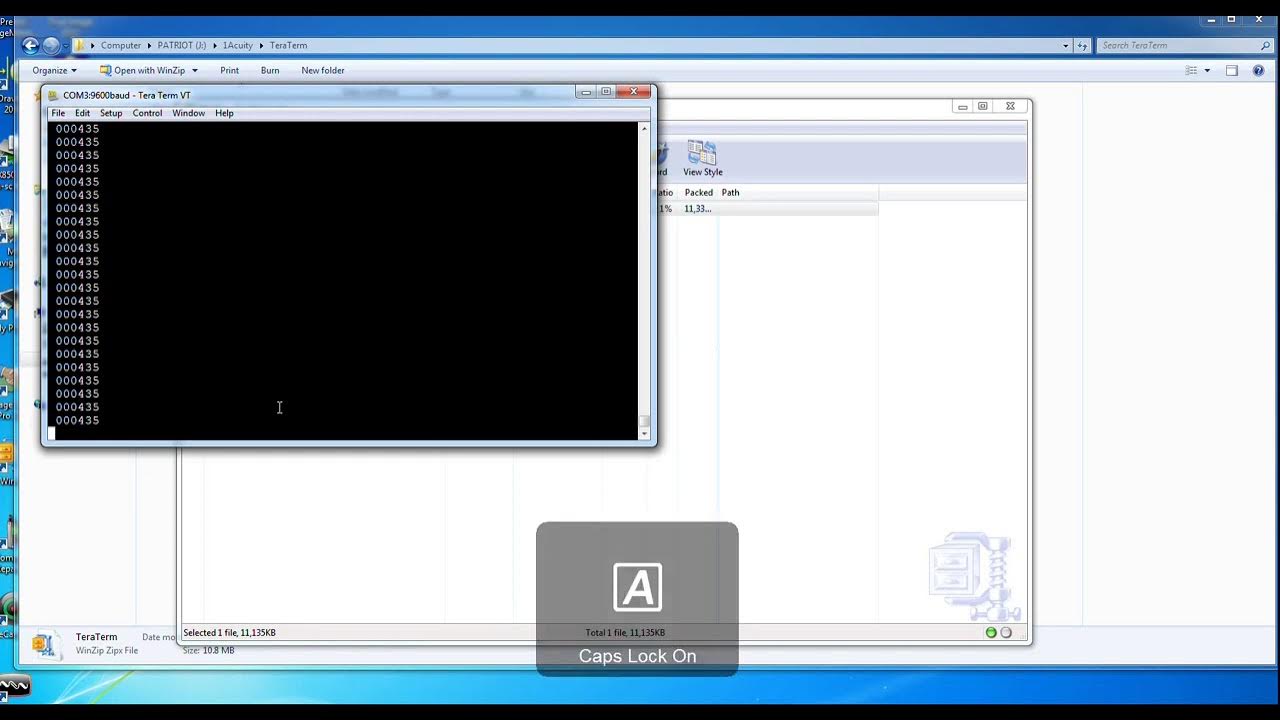This screenshot has width=1280, height=720.
Task: Click the folder icon in address bar
Action: point(80,45)
